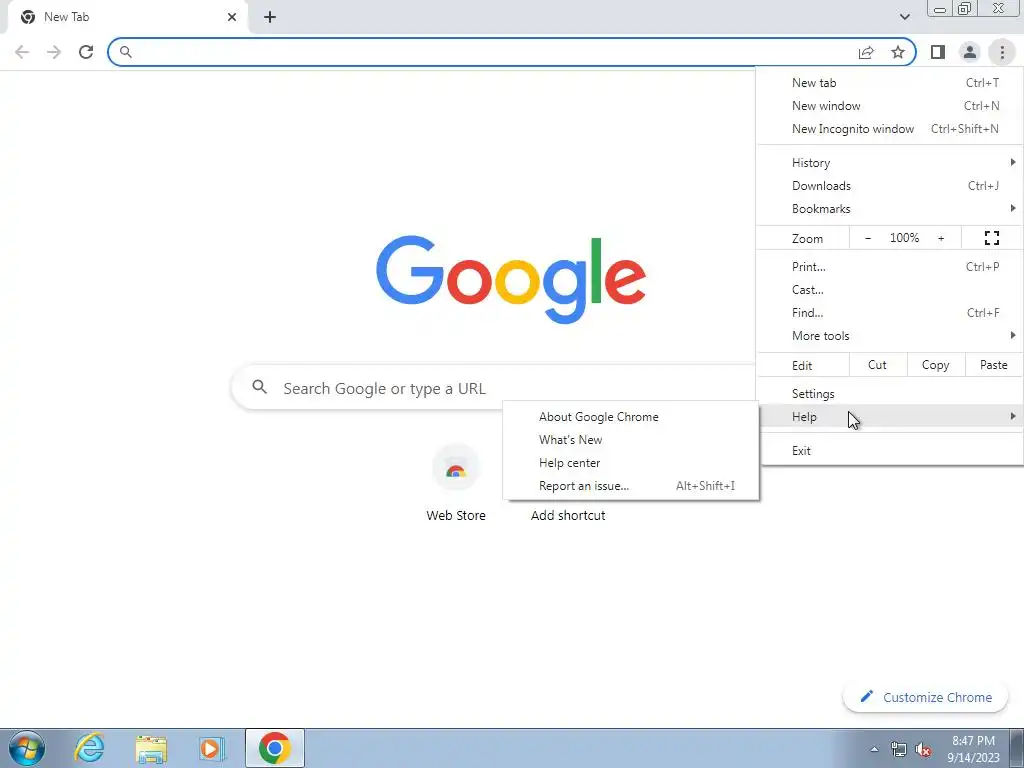This screenshot has height=768, width=1024.
Task: Select New tab in the menu
Action: [890, 83]
